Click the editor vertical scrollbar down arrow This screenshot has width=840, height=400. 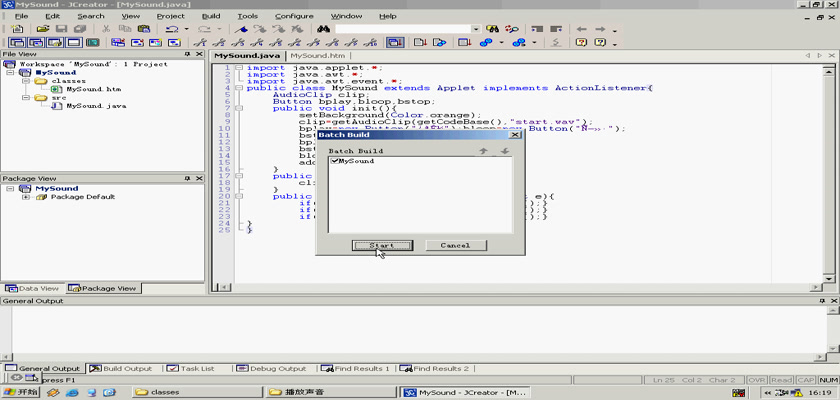[830, 277]
